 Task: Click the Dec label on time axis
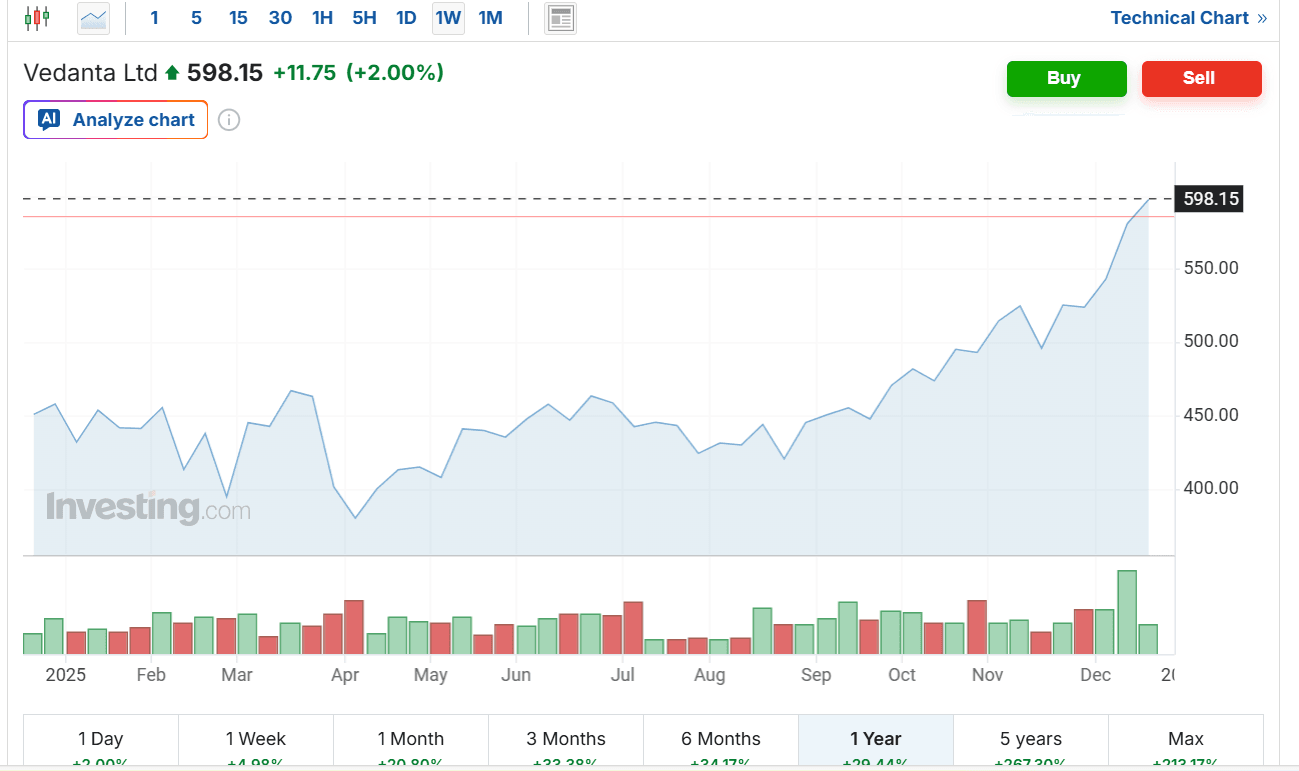tap(1096, 675)
